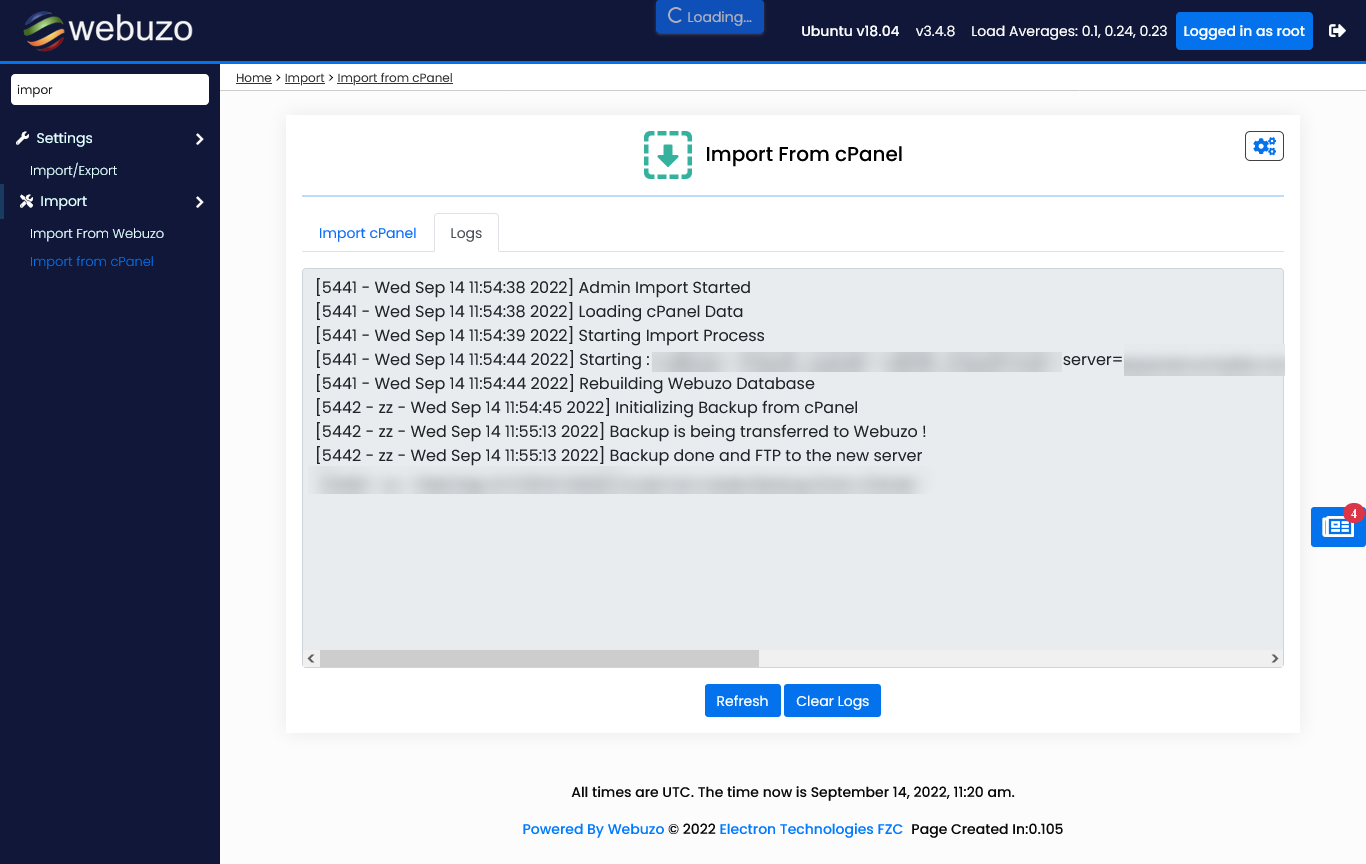
Task: Collapse the Import sidebar chevron
Action: tap(199, 201)
